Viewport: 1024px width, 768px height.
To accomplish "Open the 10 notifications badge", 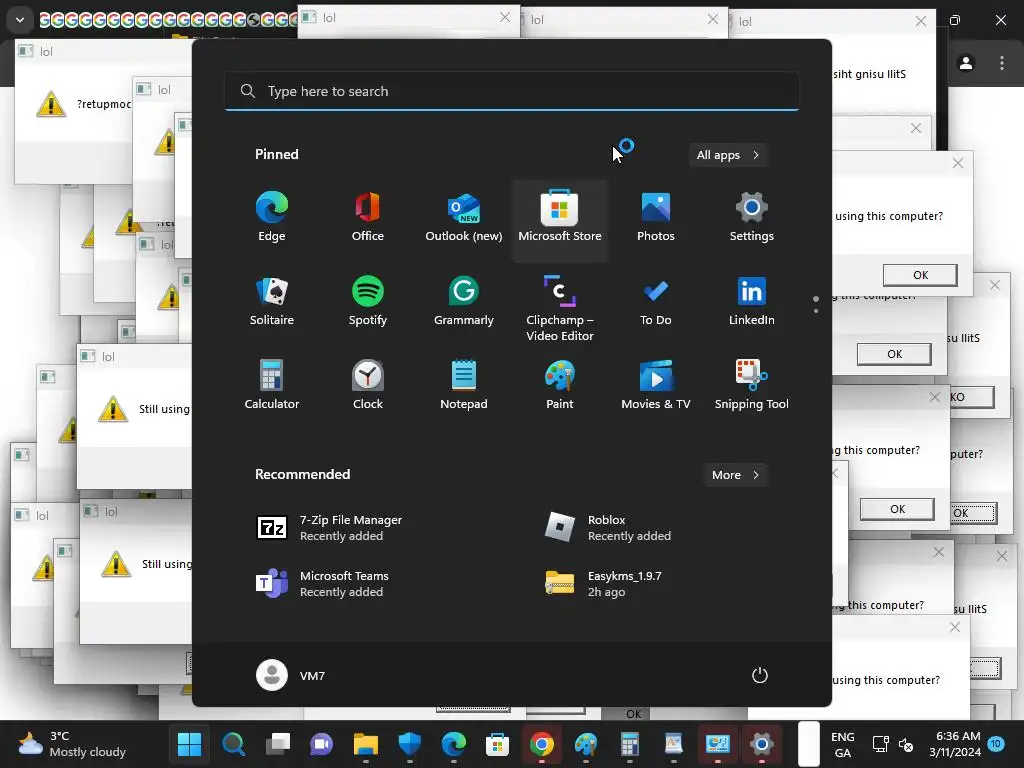I will tap(995, 744).
